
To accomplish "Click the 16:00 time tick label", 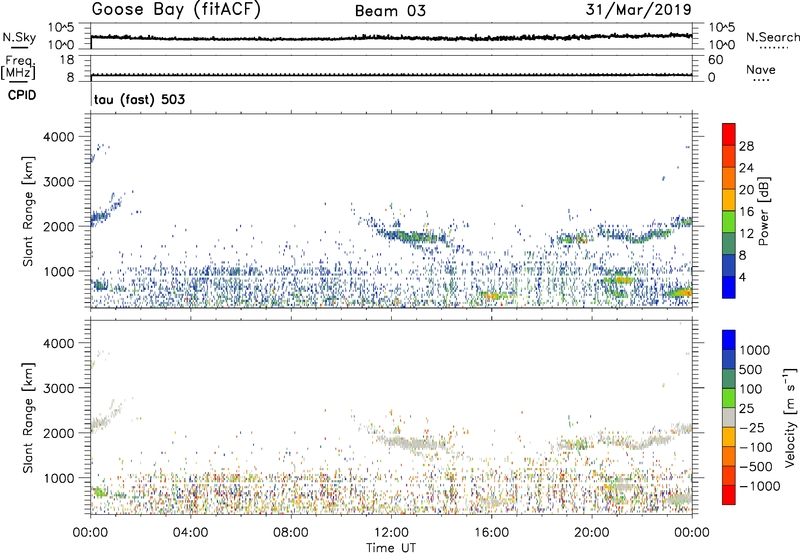I will coord(491,533).
